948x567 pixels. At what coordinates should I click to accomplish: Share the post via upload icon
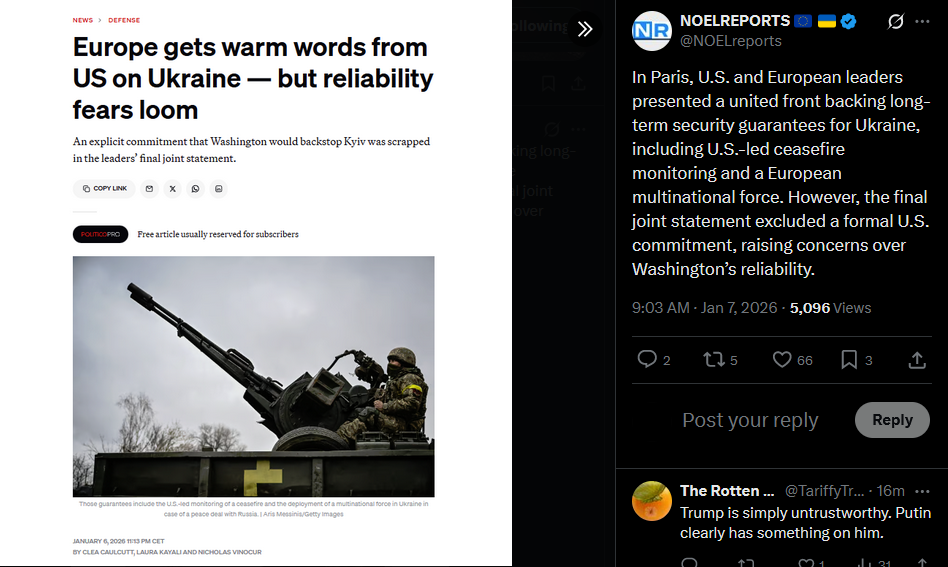(x=917, y=360)
